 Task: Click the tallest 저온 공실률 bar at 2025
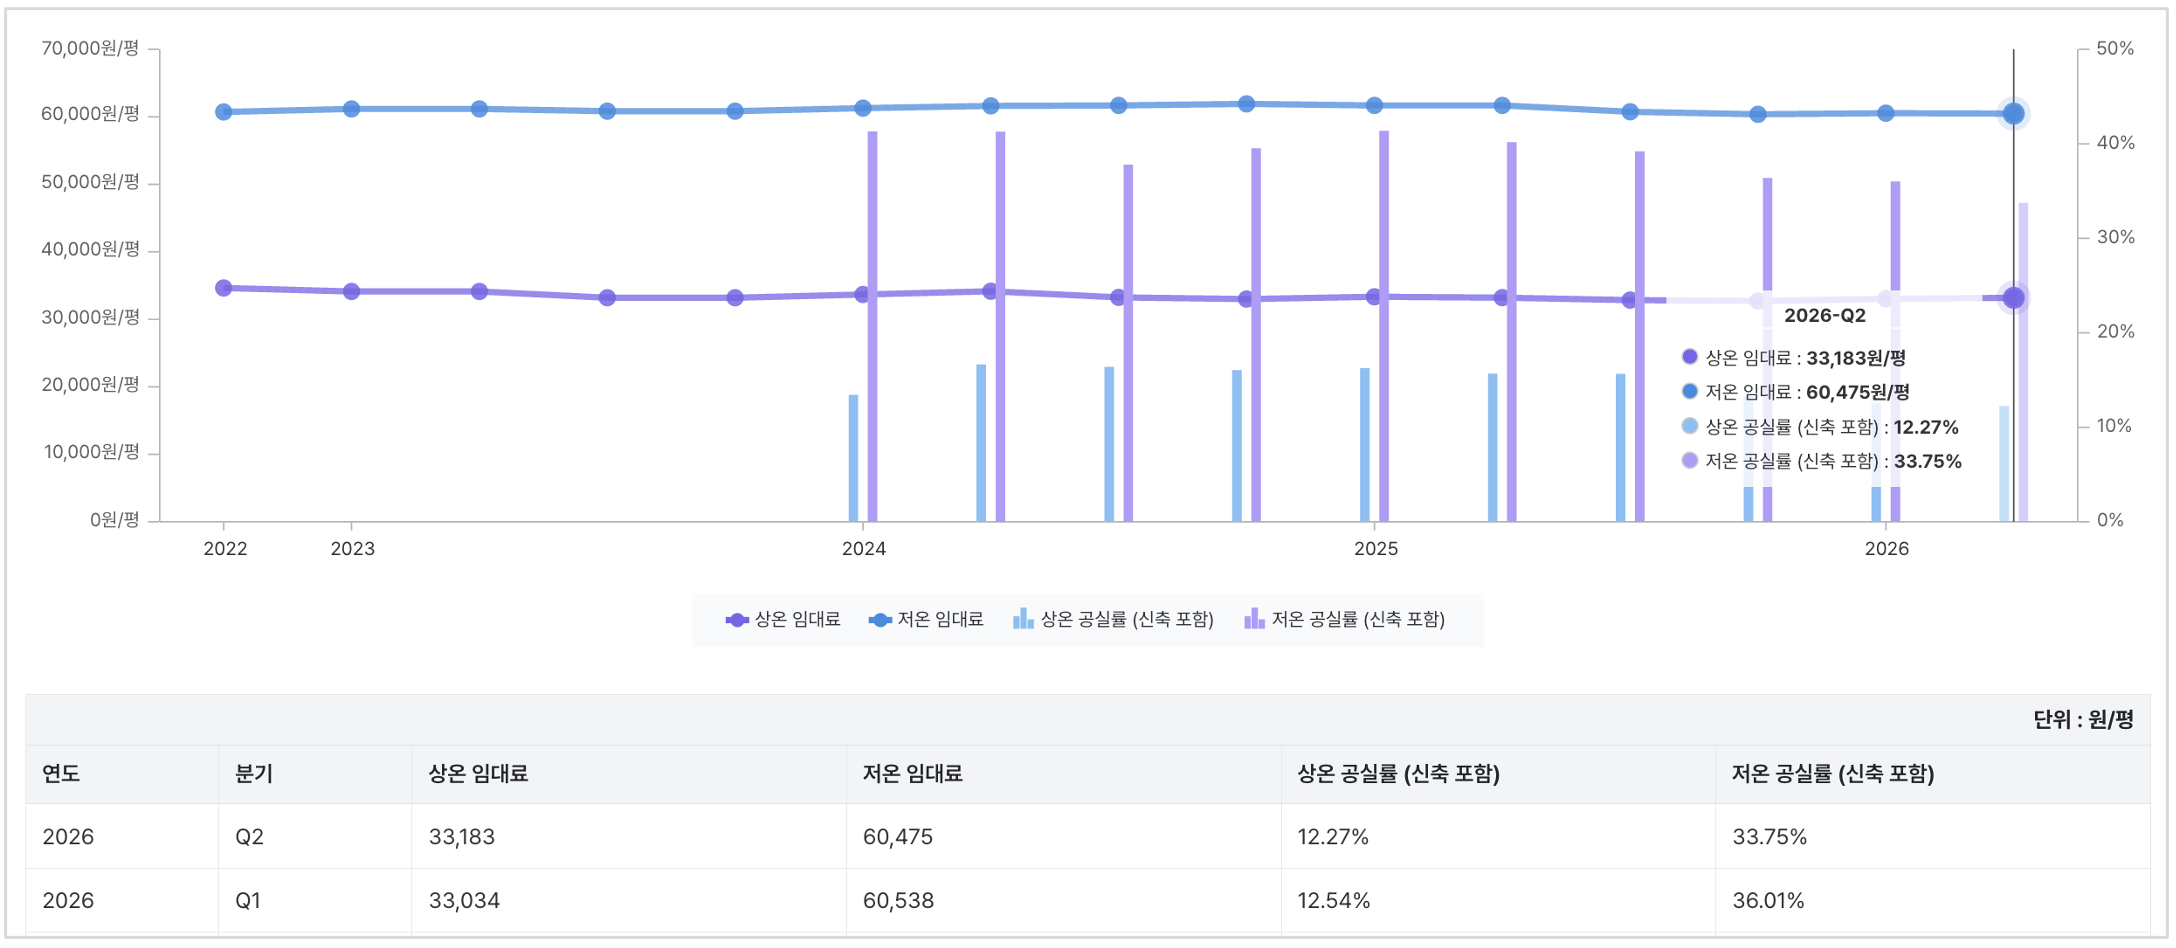click(1384, 326)
